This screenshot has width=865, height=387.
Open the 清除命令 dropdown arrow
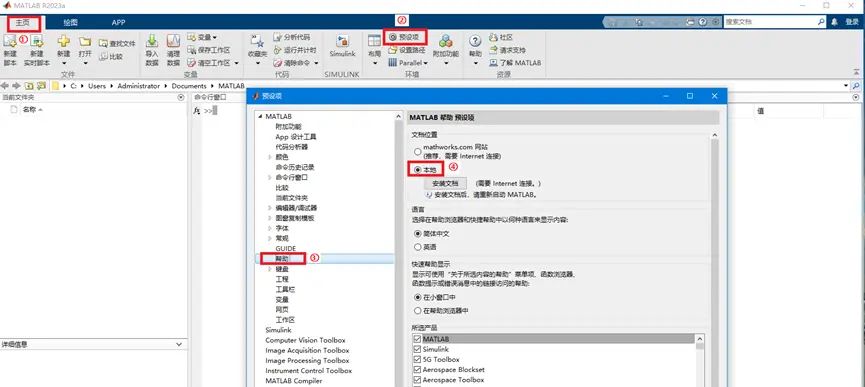pos(317,63)
